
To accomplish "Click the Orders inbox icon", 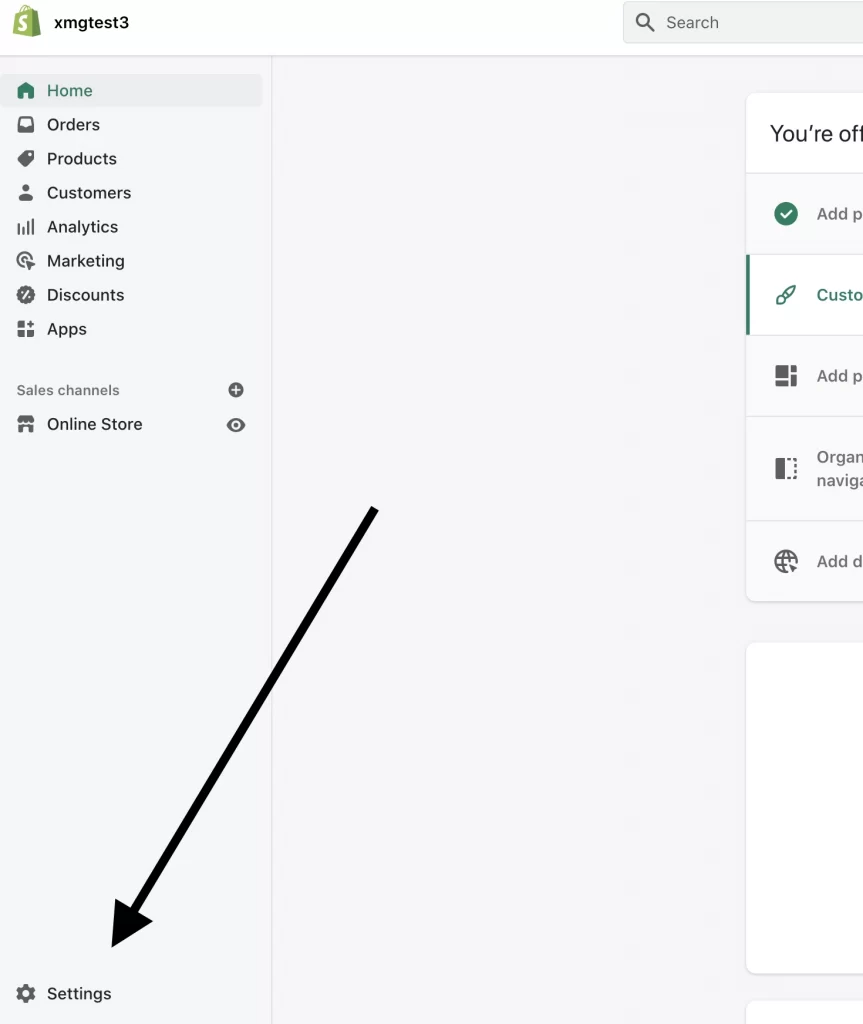I will click(x=25, y=125).
